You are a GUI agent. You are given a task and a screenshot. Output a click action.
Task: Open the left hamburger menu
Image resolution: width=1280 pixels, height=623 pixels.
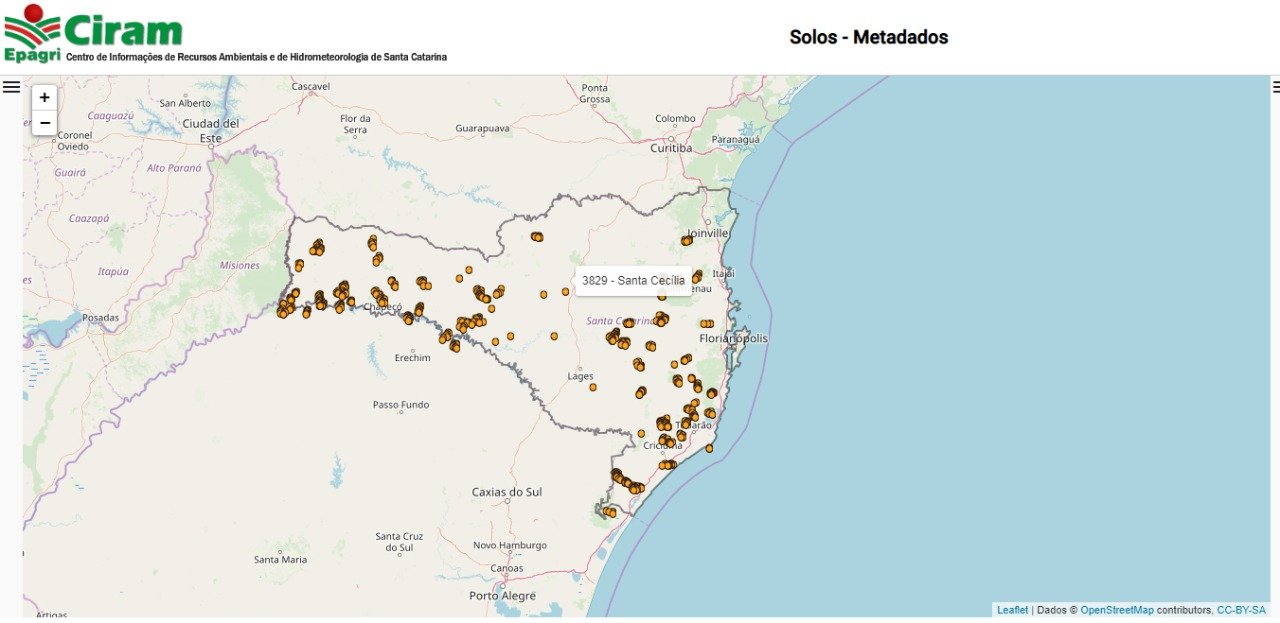(11, 87)
